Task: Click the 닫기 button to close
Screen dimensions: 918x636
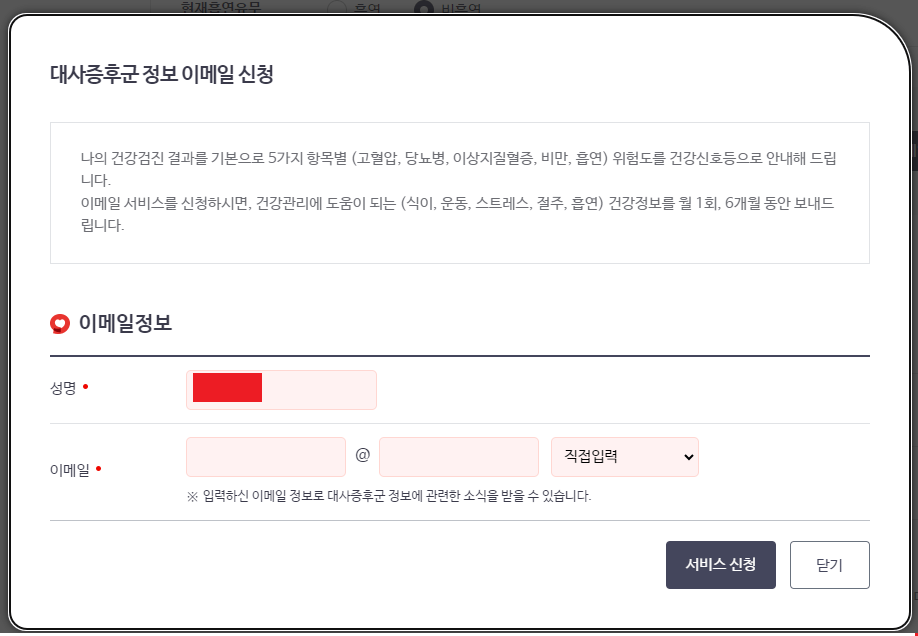Action: (x=830, y=564)
